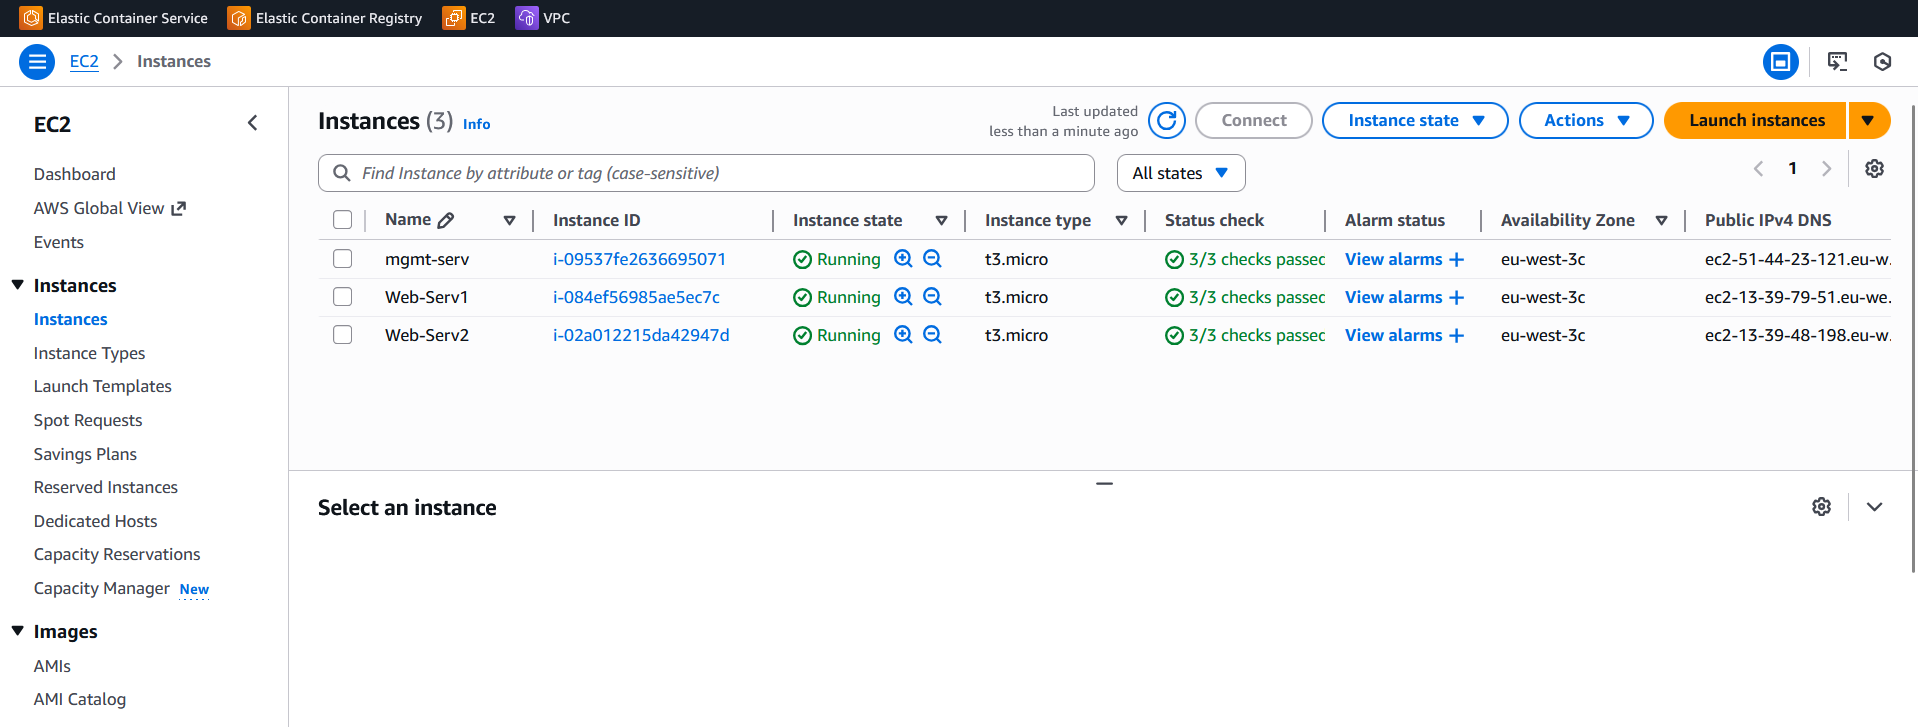Zoom-out filter for mgmt-serv Running state

pyautogui.click(x=932, y=258)
